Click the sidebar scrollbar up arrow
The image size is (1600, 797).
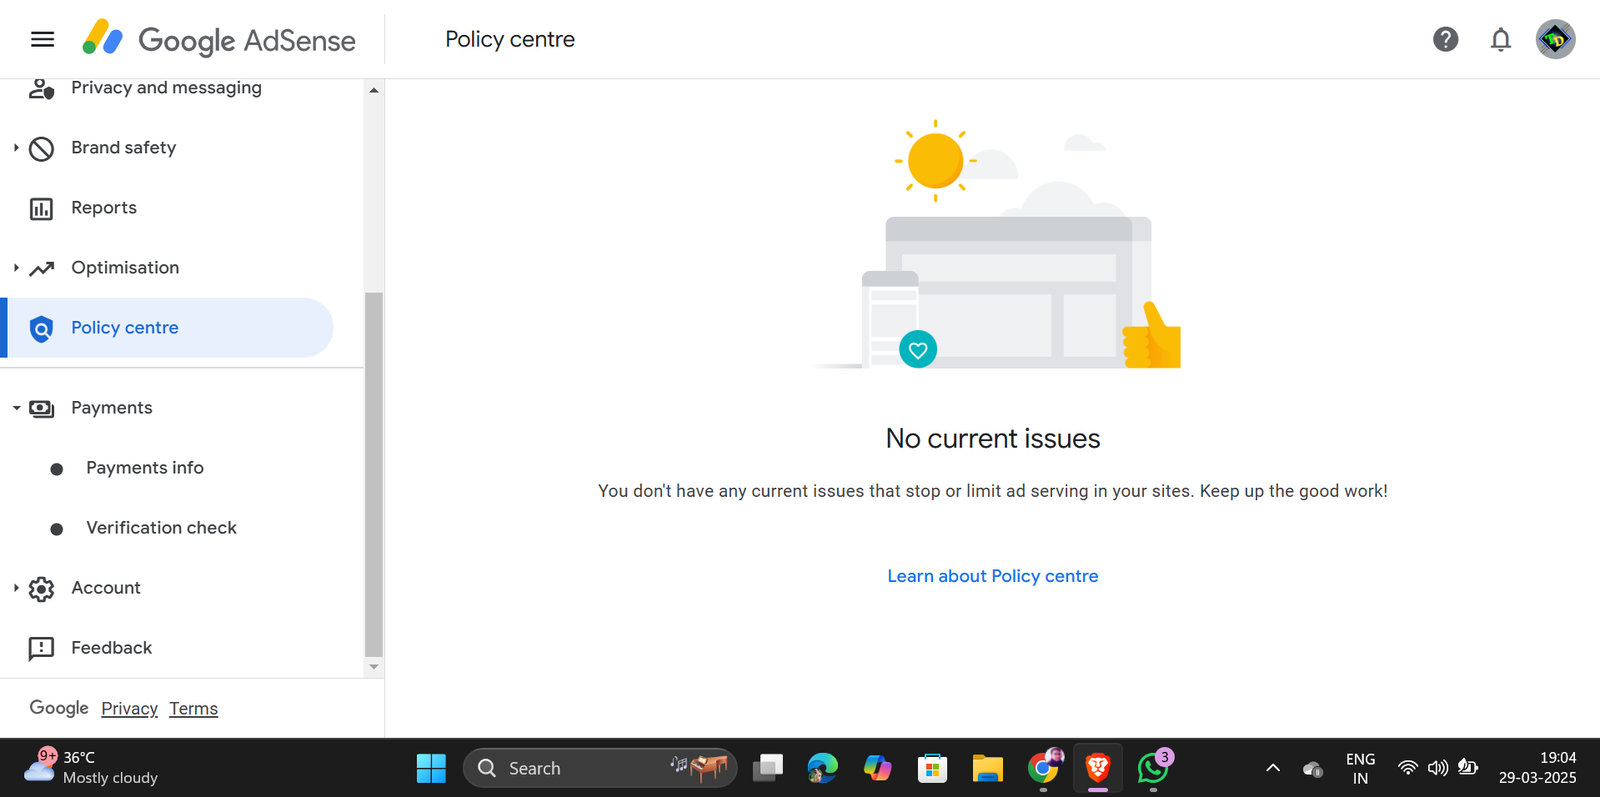[374, 90]
